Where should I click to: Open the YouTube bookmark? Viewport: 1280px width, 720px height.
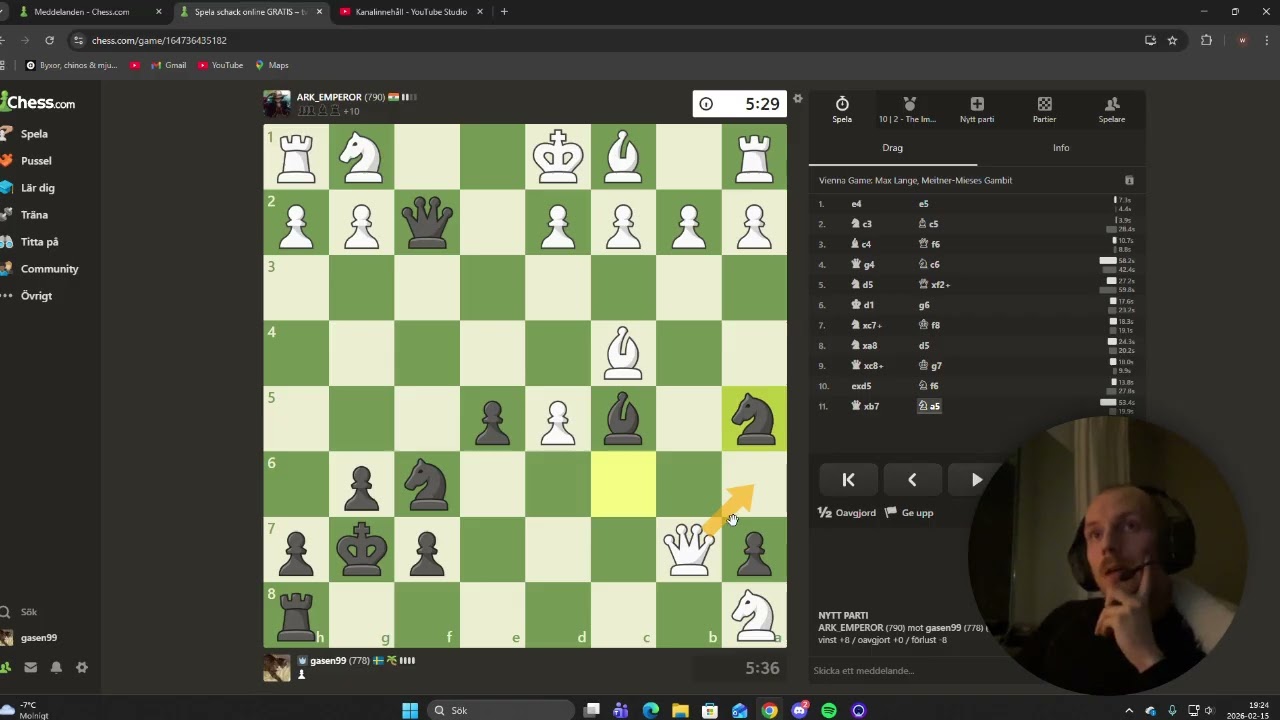[x=220, y=65]
